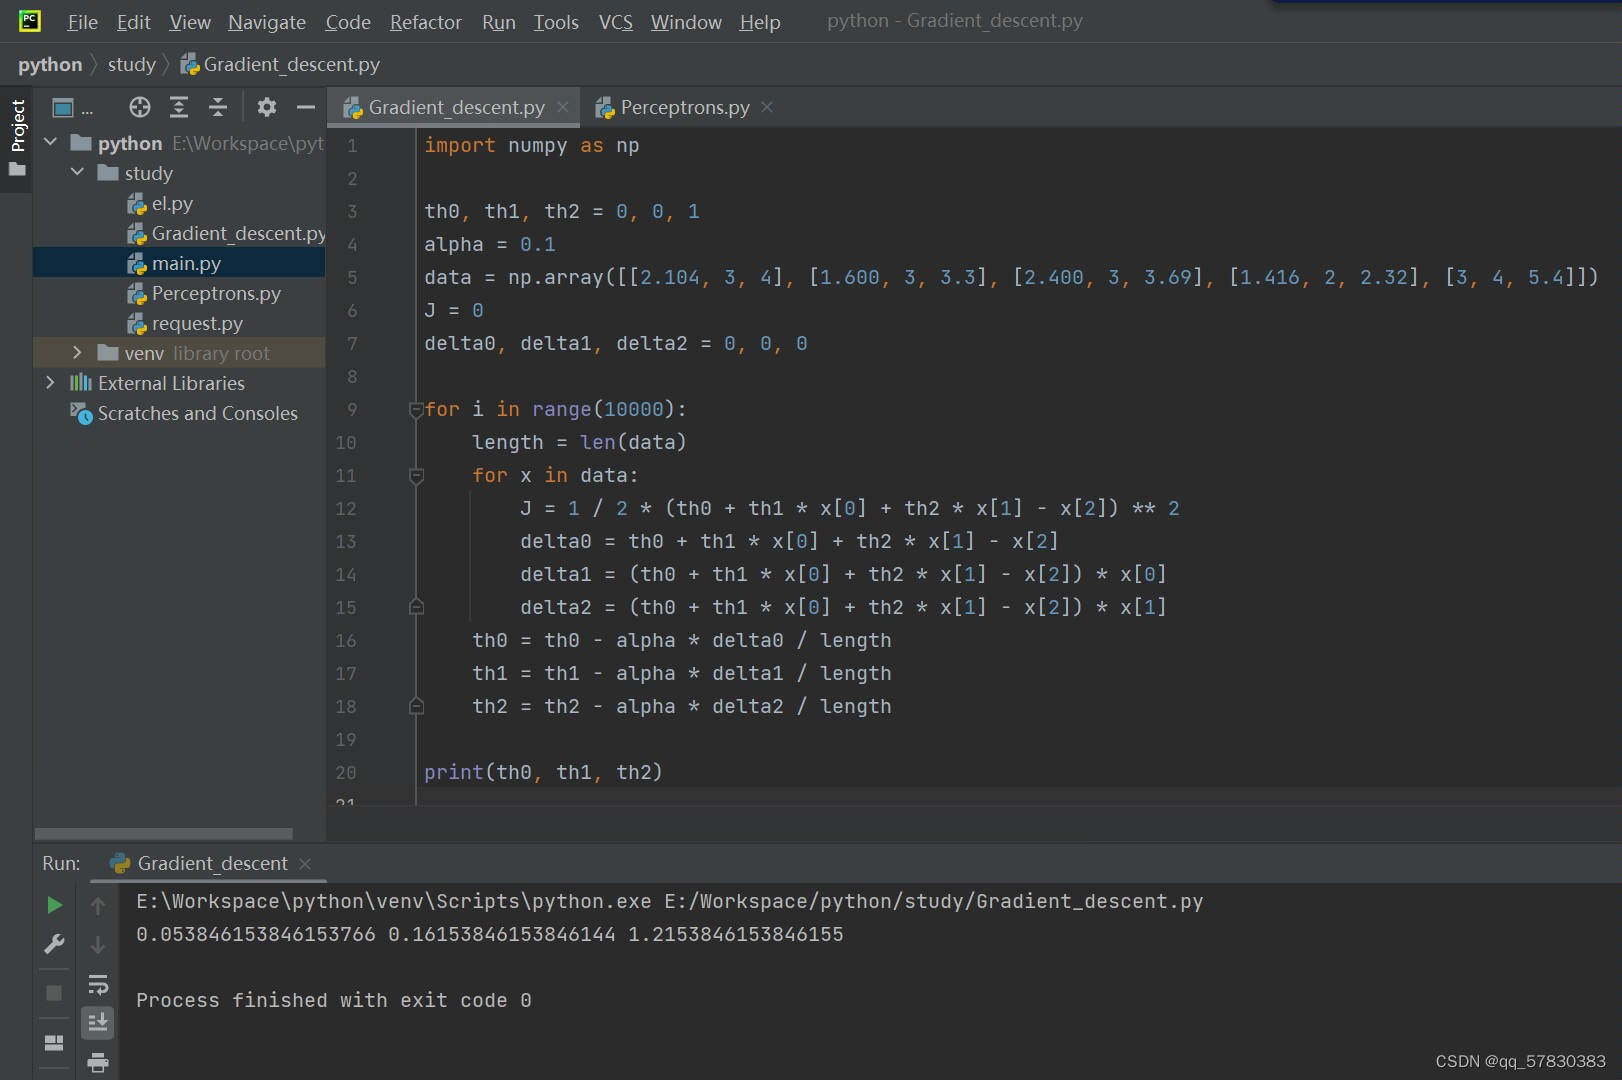This screenshot has width=1622, height=1080.
Task: Expand the External Libraries node
Action: (50, 383)
